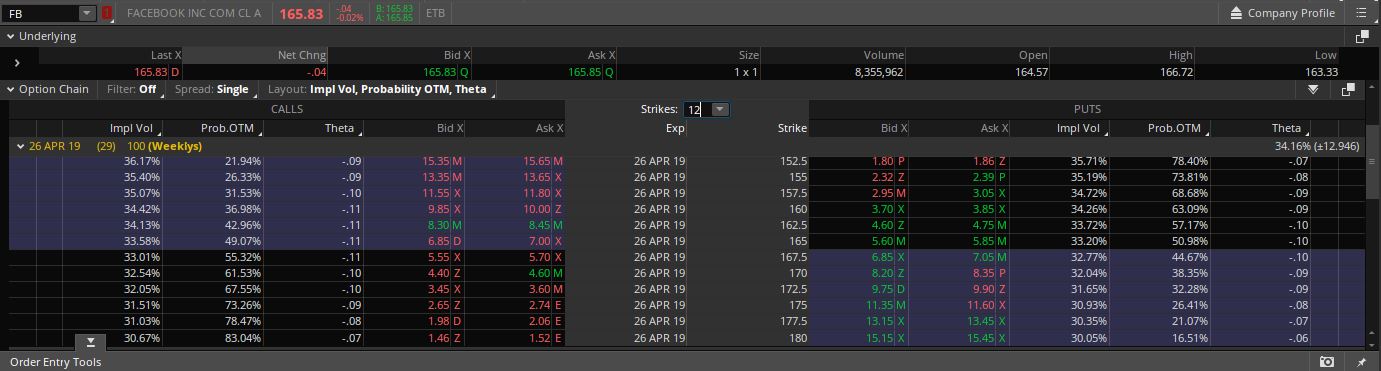Viewport: 1381px width, 371px height.
Task: Click the double-down arrow icon in Option Chain header
Action: (1313, 89)
